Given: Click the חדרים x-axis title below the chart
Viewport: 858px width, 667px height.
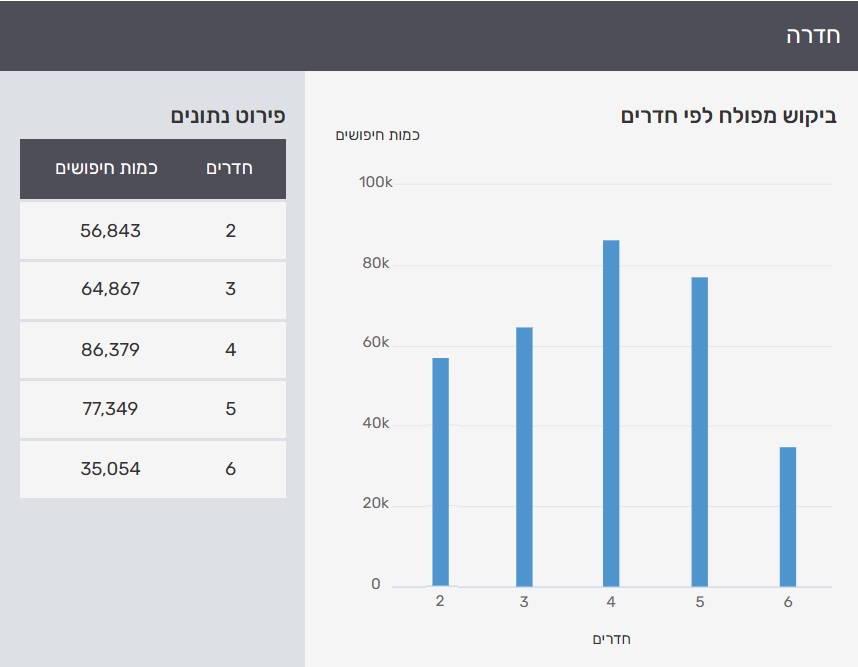Looking at the screenshot, I should click(x=612, y=639).
